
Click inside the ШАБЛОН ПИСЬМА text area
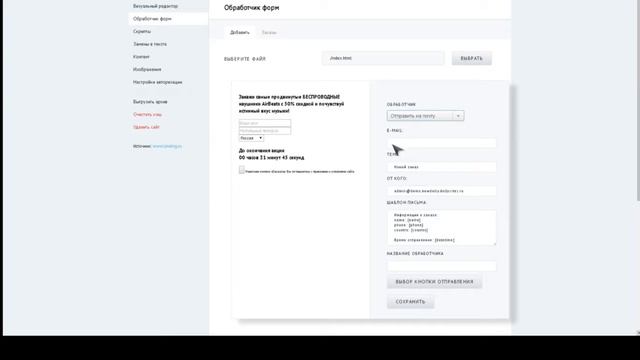tap(442, 228)
